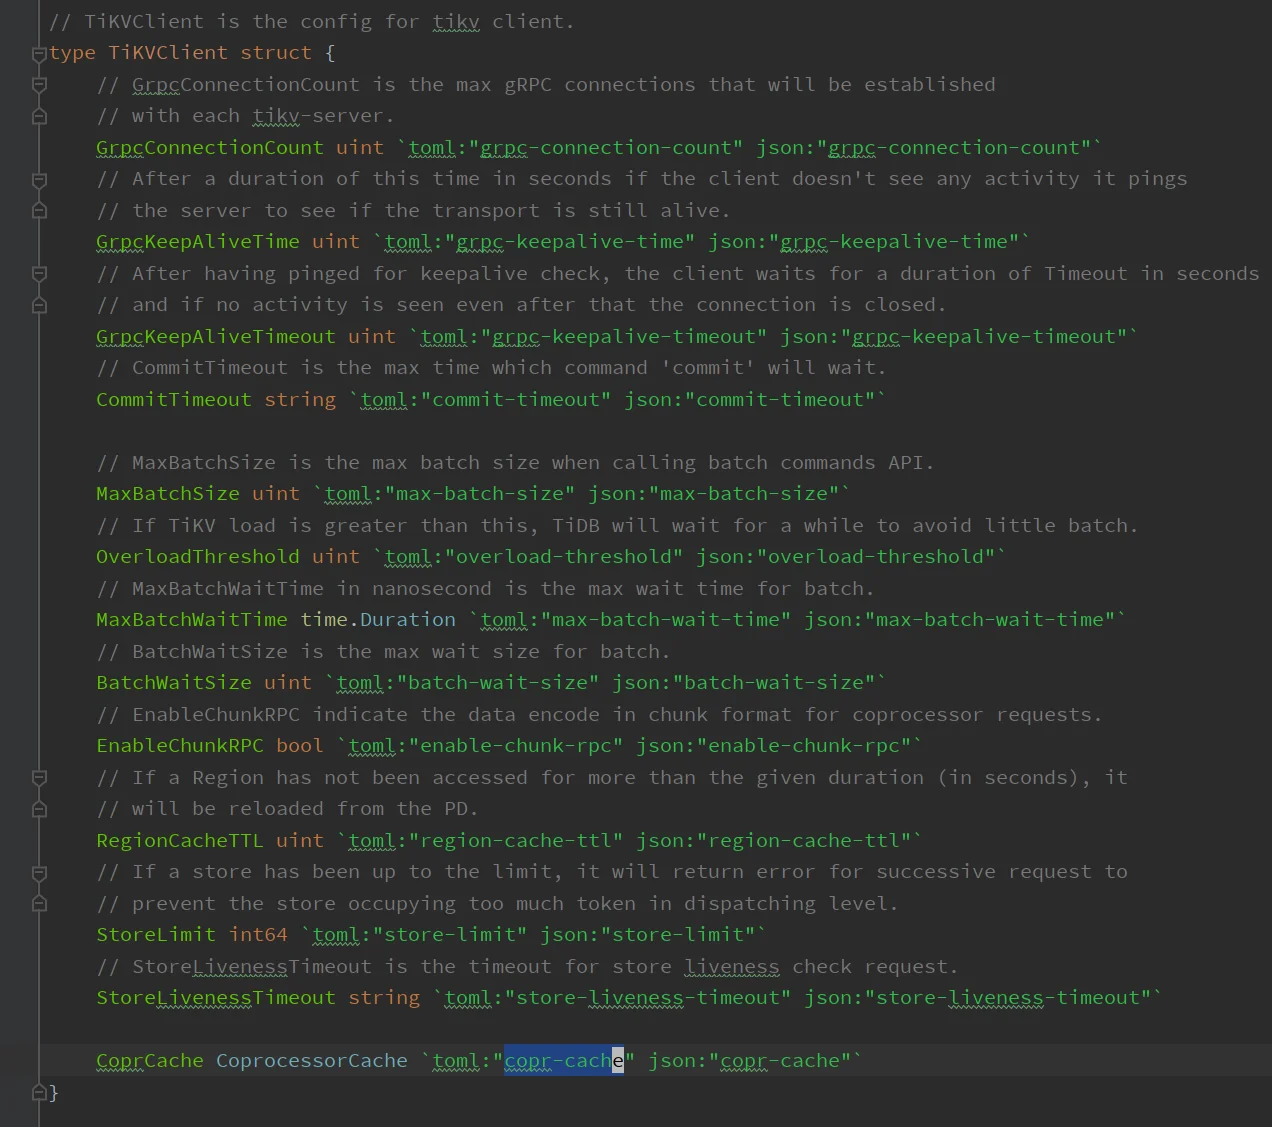Click fold end marker at 'the server to see' comment
The height and width of the screenshot is (1127, 1272).
[x=39, y=211]
